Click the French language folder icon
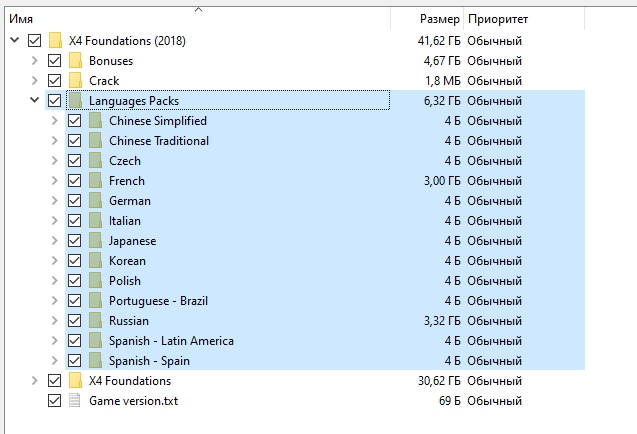Screen dimensions: 637x434 95,181
